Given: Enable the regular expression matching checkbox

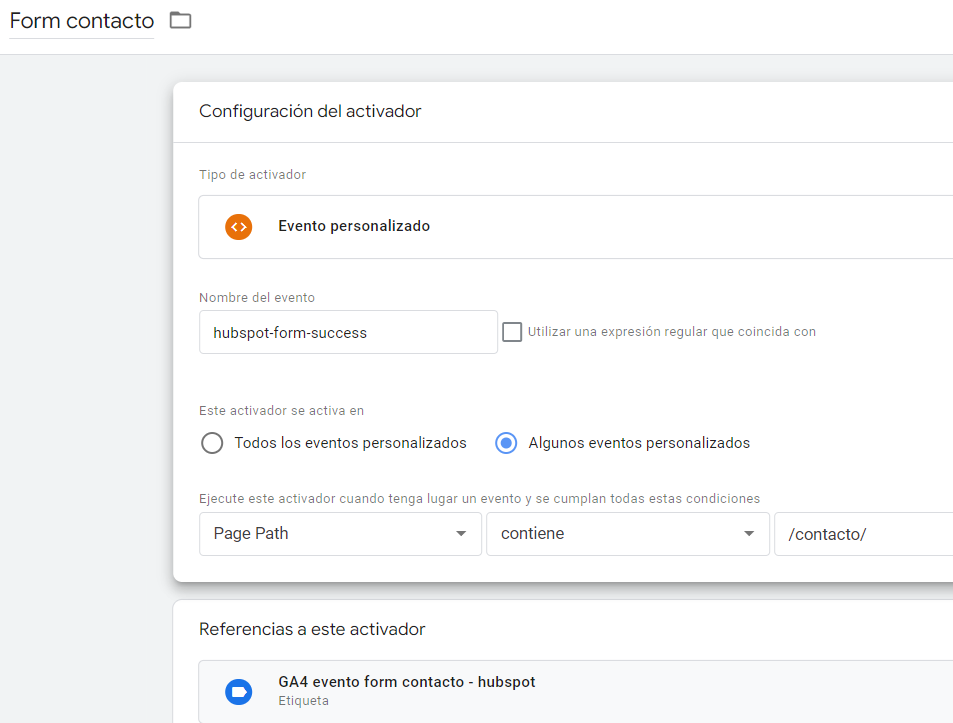Looking at the screenshot, I should coord(512,332).
